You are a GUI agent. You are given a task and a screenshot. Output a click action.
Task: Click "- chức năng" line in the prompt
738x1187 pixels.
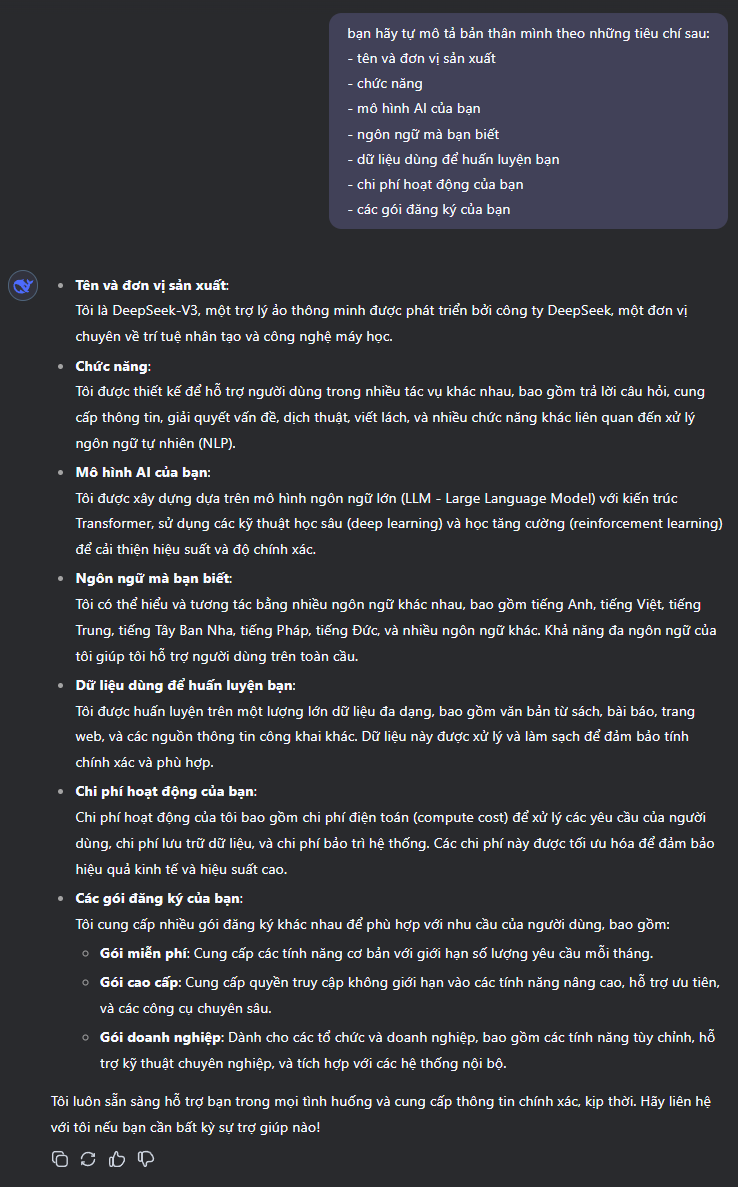click(385, 83)
